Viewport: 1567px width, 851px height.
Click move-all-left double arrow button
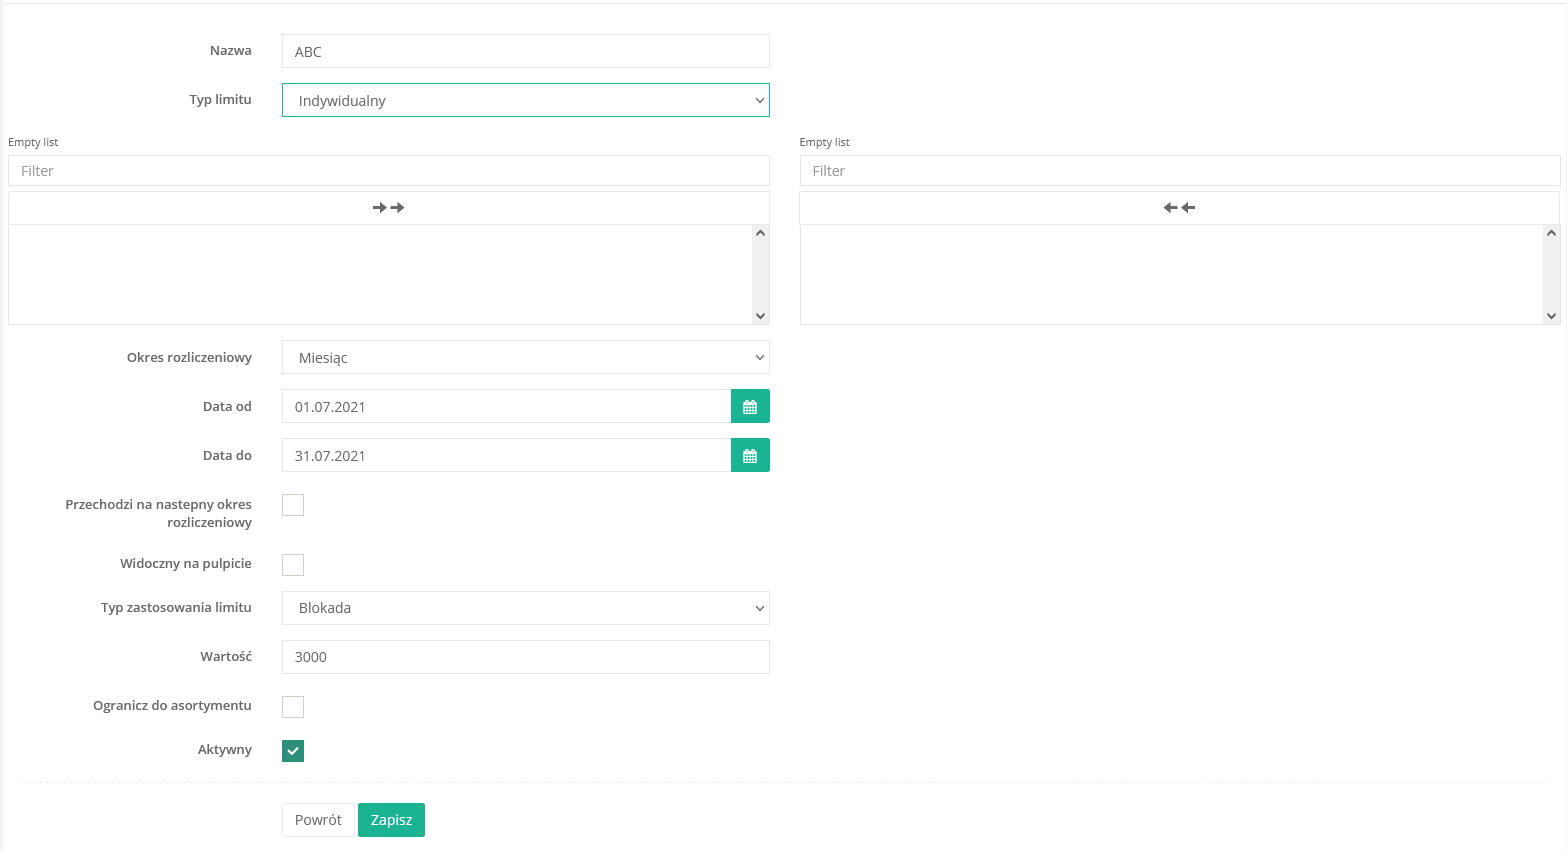click(x=1179, y=208)
